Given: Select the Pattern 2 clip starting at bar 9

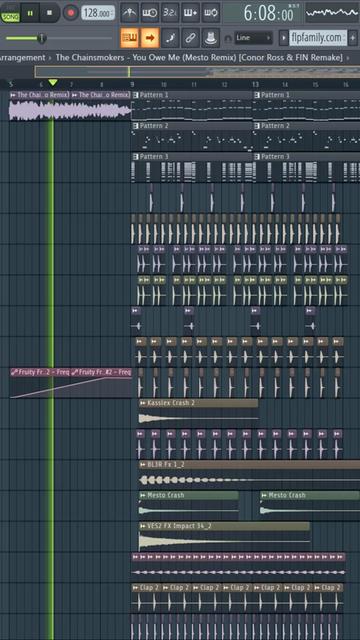Looking at the screenshot, I should (x=192, y=137).
